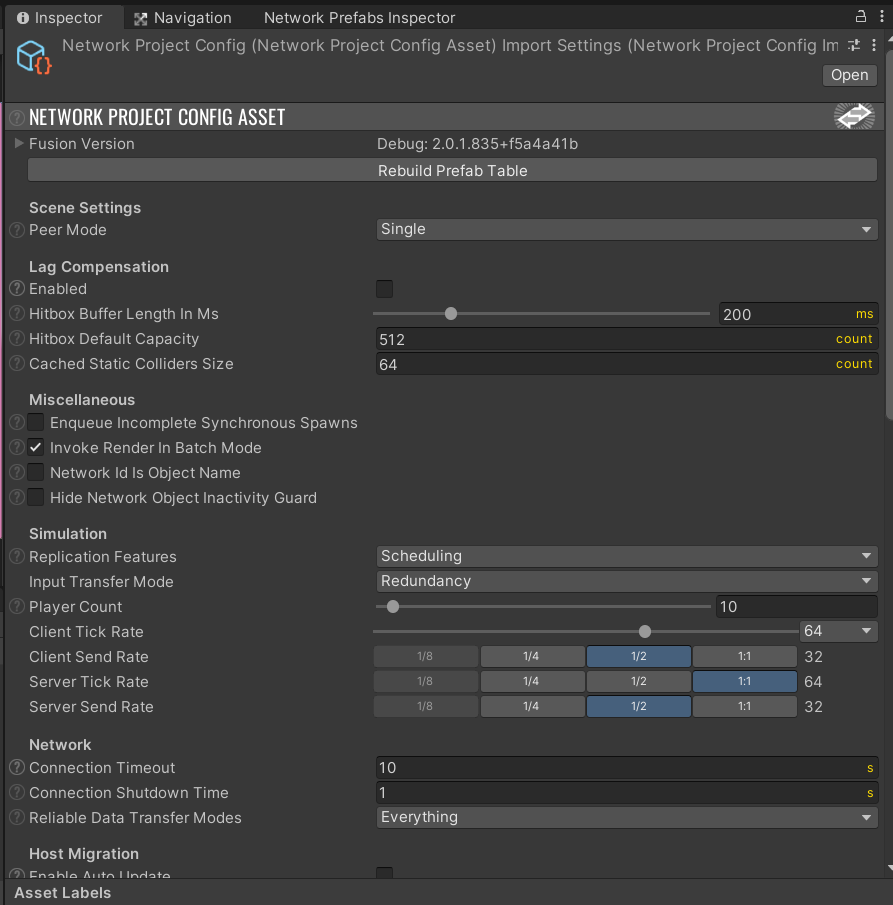The width and height of the screenshot is (893, 905).
Task: Check Network Id Is Object Name
Action: point(36,472)
